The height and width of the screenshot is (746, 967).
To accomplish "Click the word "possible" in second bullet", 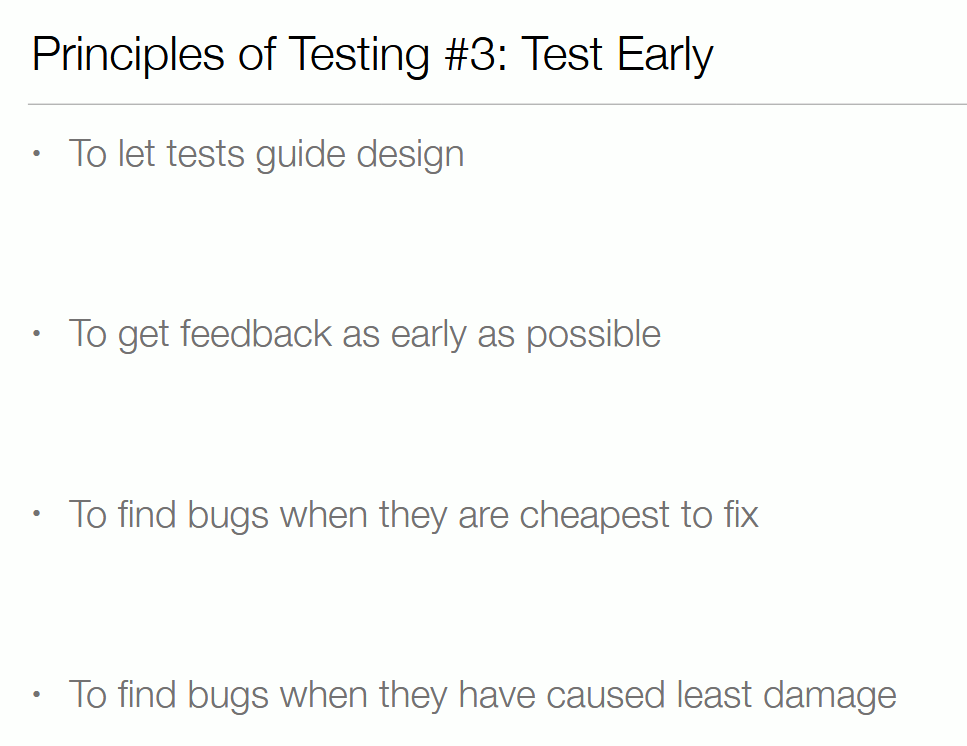I will point(593,335).
